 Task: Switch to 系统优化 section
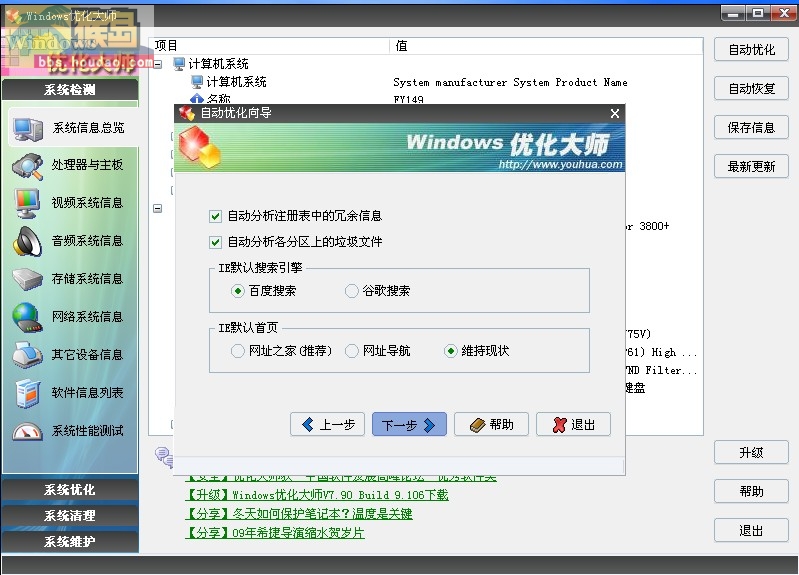click(70, 490)
